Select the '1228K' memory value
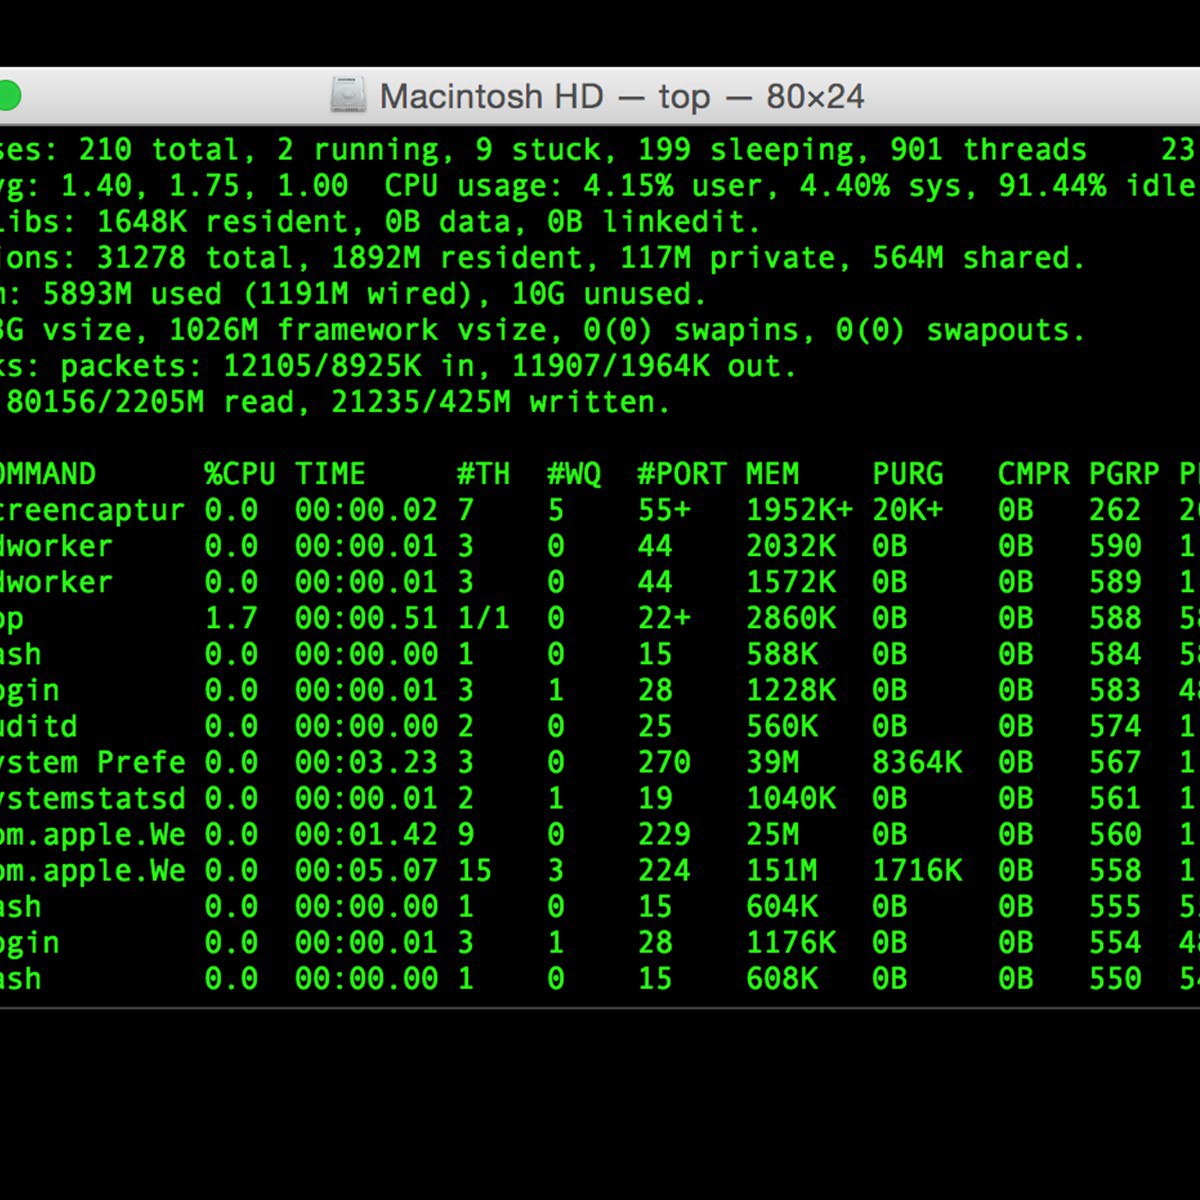The height and width of the screenshot is (1200, 1200). 790,690
